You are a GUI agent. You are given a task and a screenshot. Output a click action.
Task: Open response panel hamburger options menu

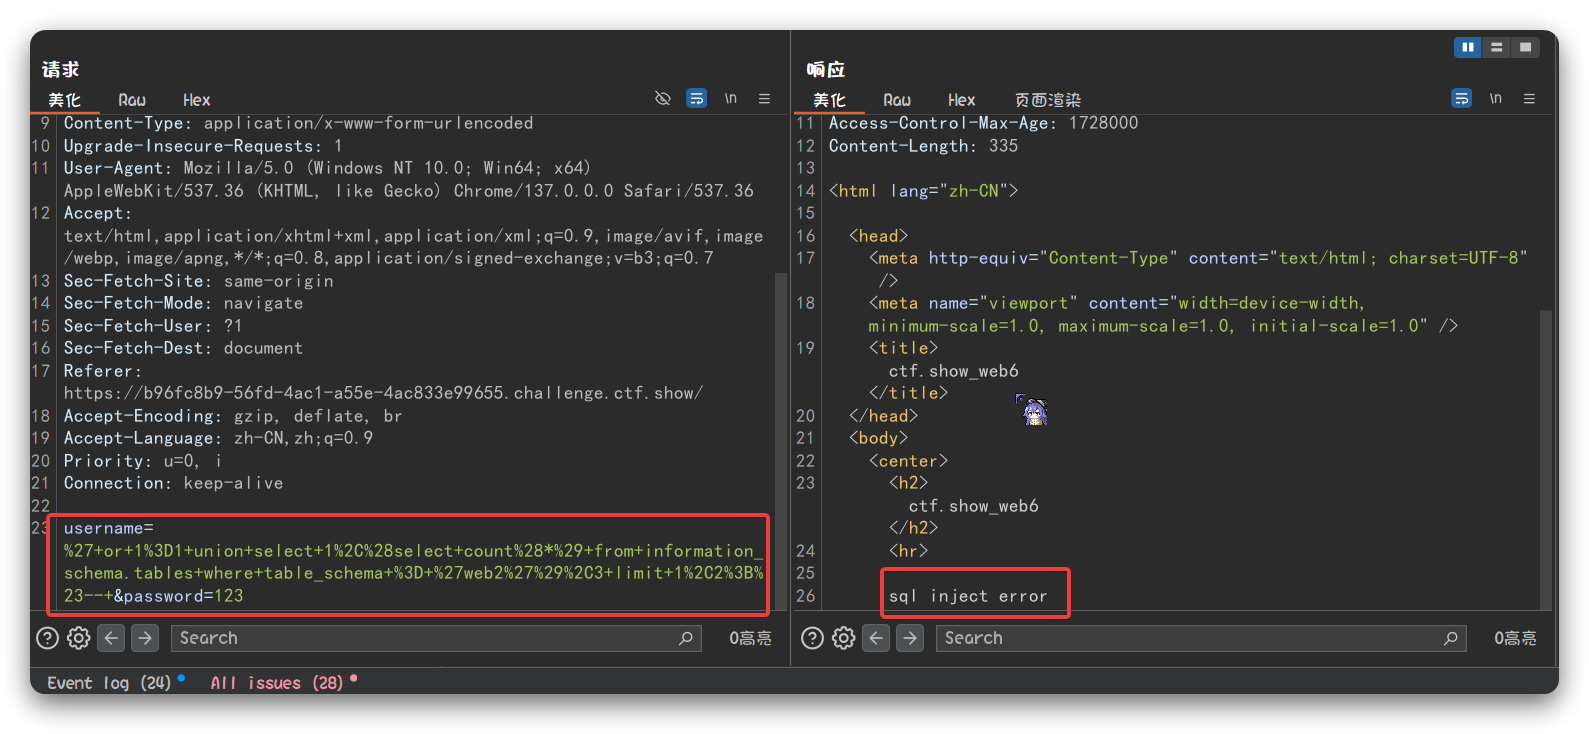[x=1529, y=98]
